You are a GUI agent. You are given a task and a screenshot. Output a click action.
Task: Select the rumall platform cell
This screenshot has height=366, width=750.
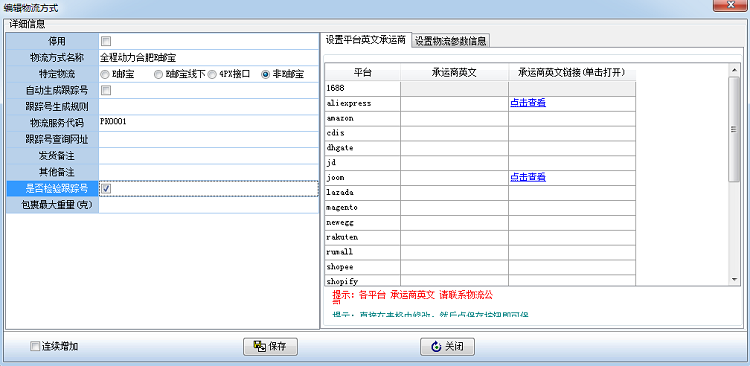[x=363, y=252]
